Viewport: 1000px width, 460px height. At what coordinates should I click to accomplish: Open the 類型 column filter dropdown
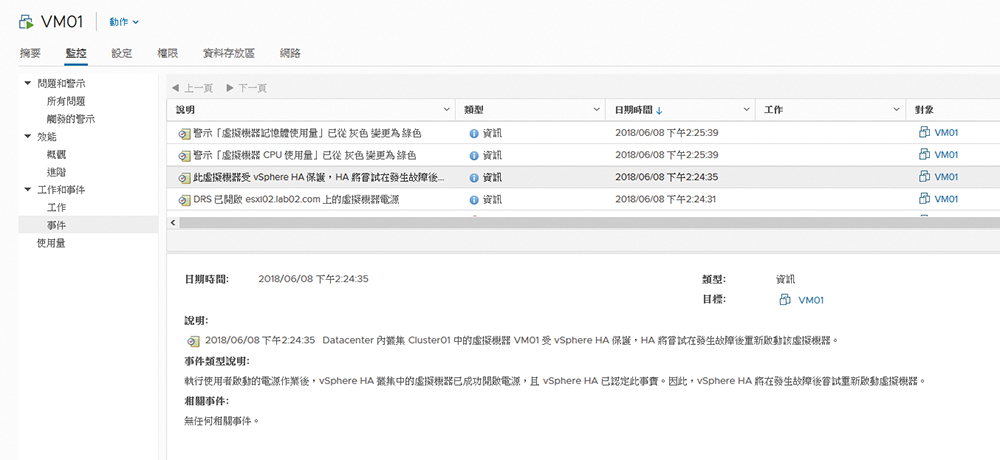point(596,110)
